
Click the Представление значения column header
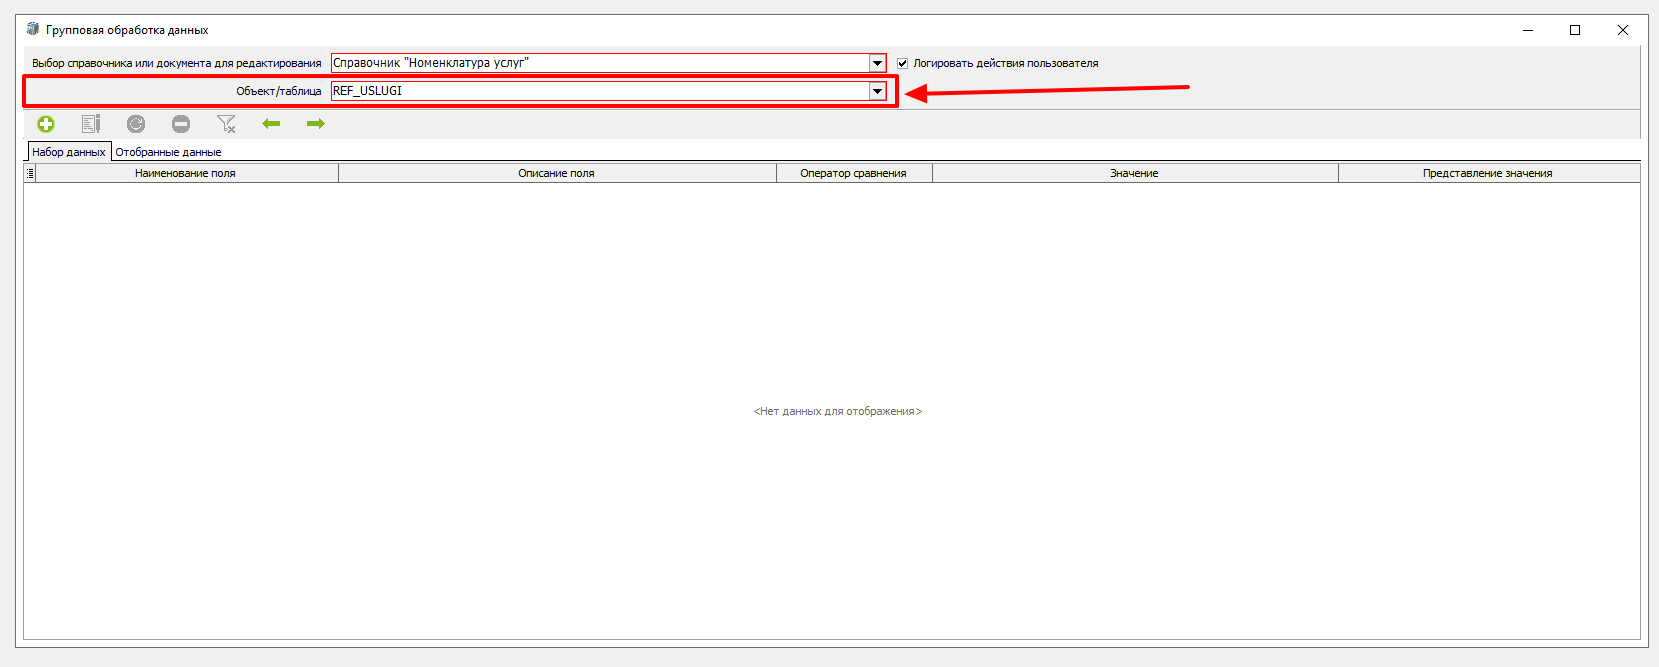1489,173
